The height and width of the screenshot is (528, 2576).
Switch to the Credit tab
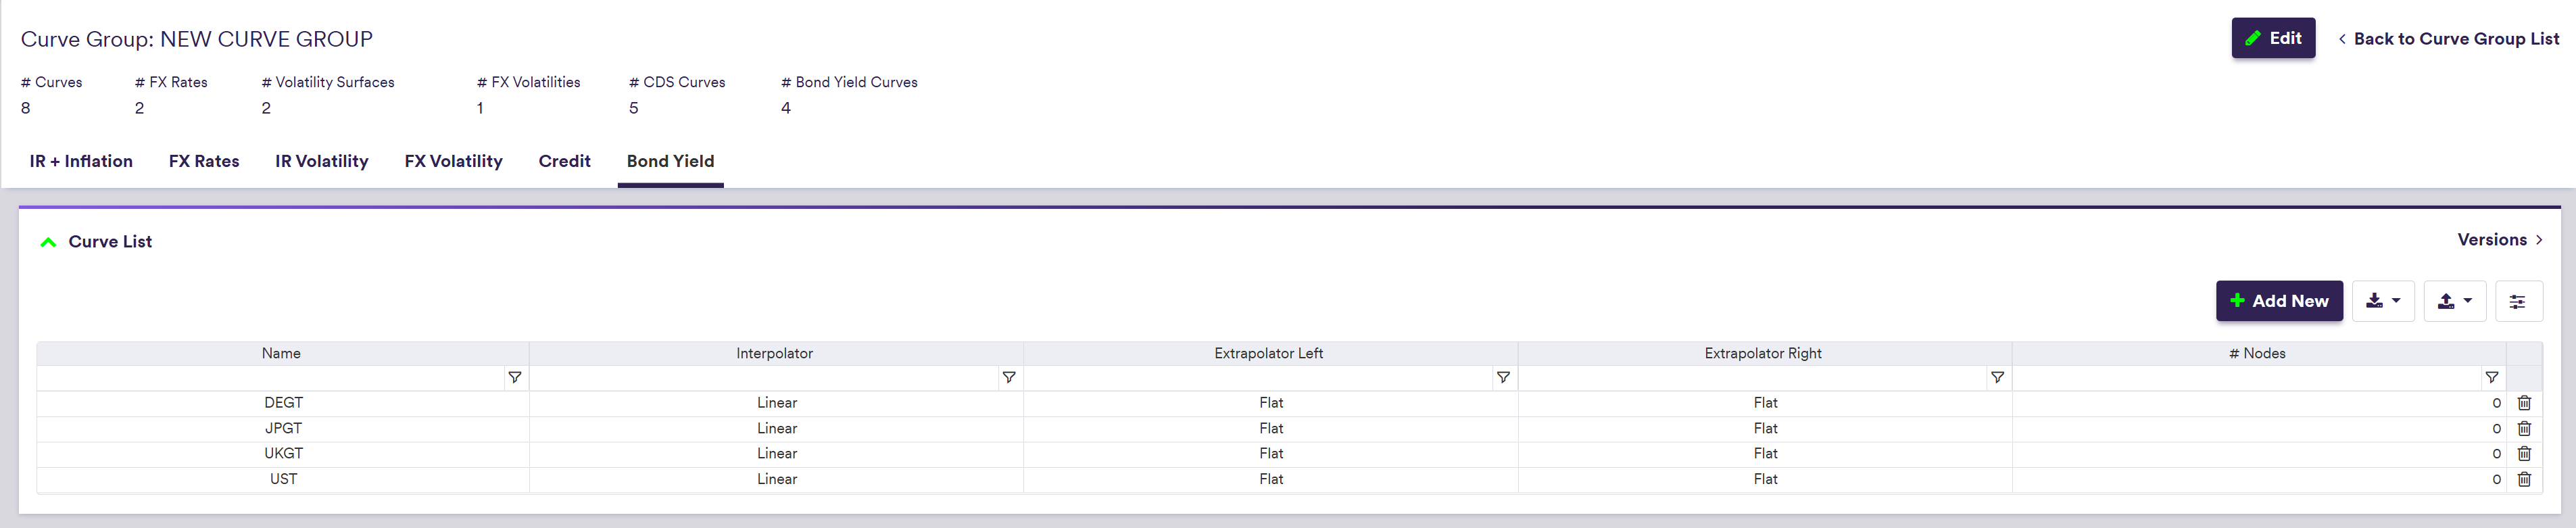[x=564, y=161]
